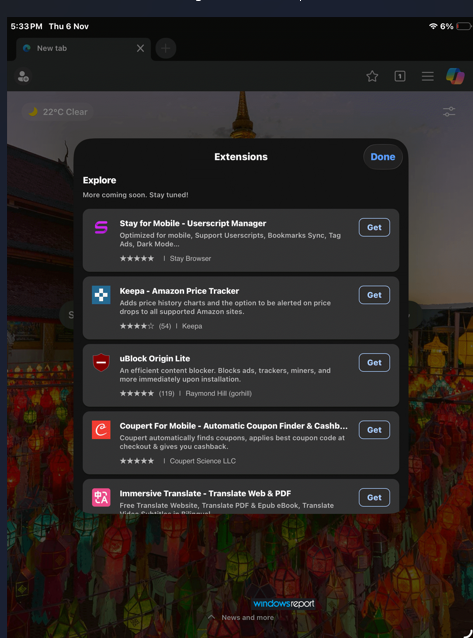Open the tab switcher showing 1 tab
Viewport: 473px width, 638px height.
[x=400, y=76]
